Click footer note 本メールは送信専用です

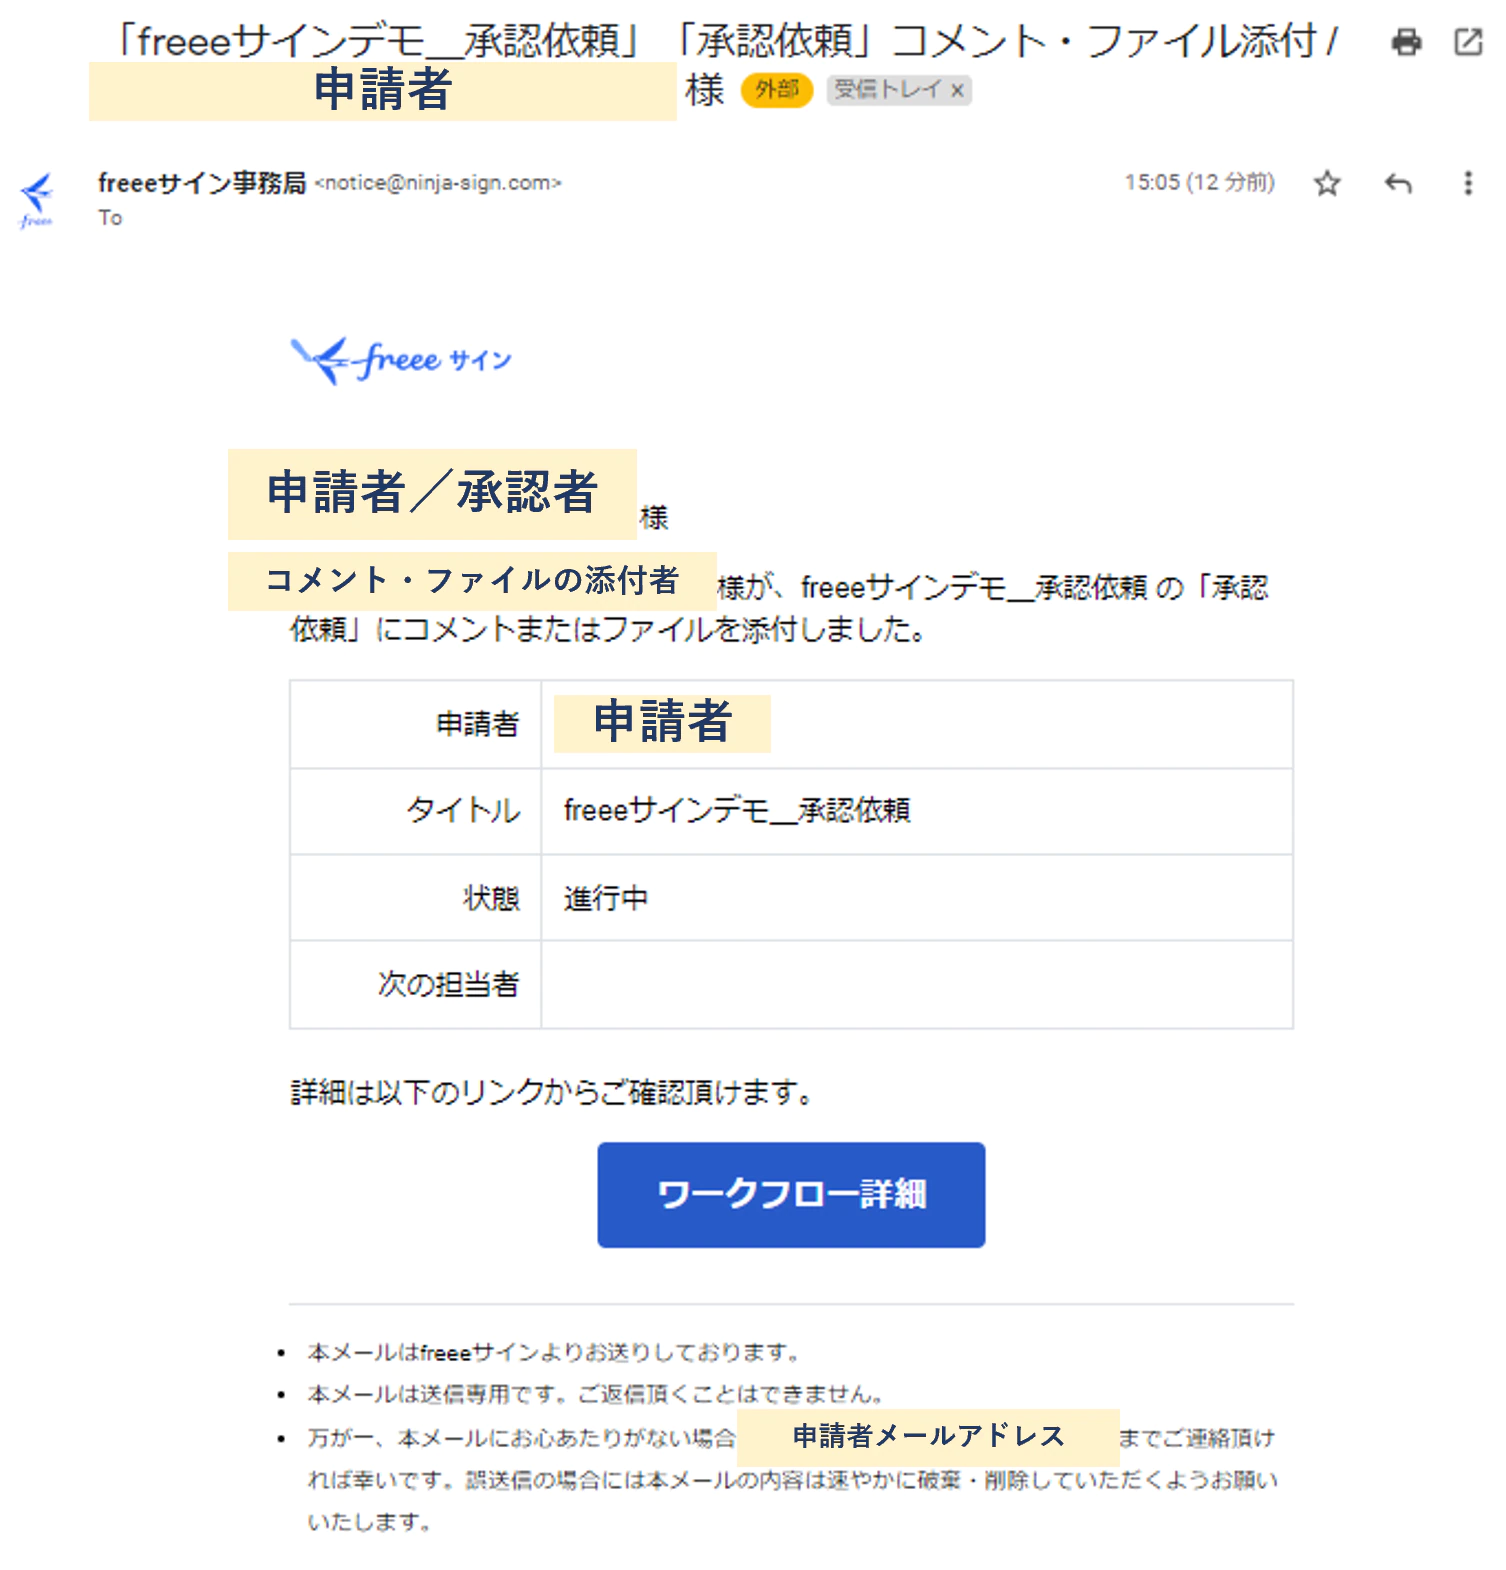coord(596,1394)
